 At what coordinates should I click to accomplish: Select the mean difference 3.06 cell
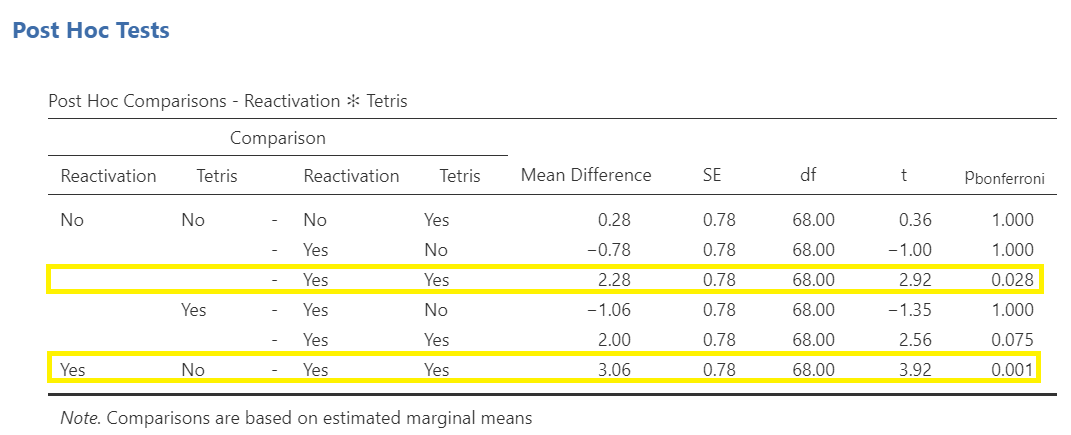pos(613,370)
